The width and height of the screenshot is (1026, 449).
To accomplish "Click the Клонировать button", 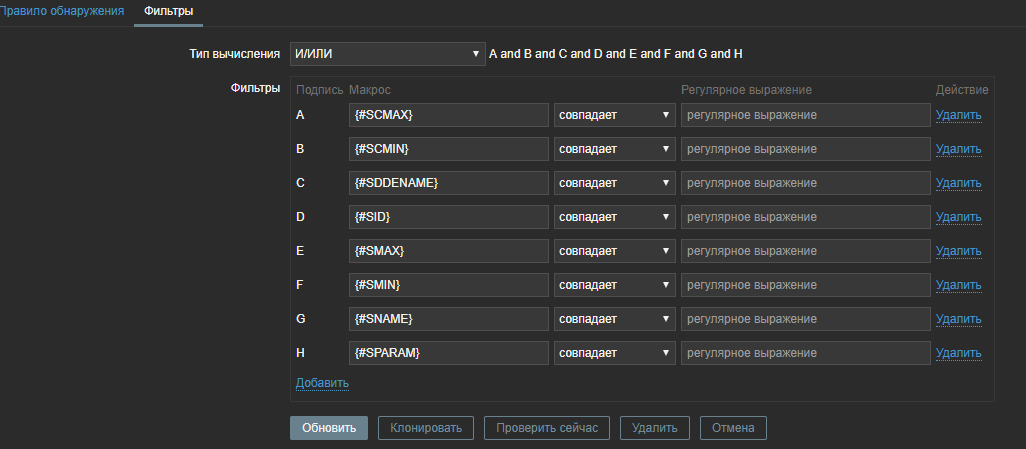I will 426,428.
